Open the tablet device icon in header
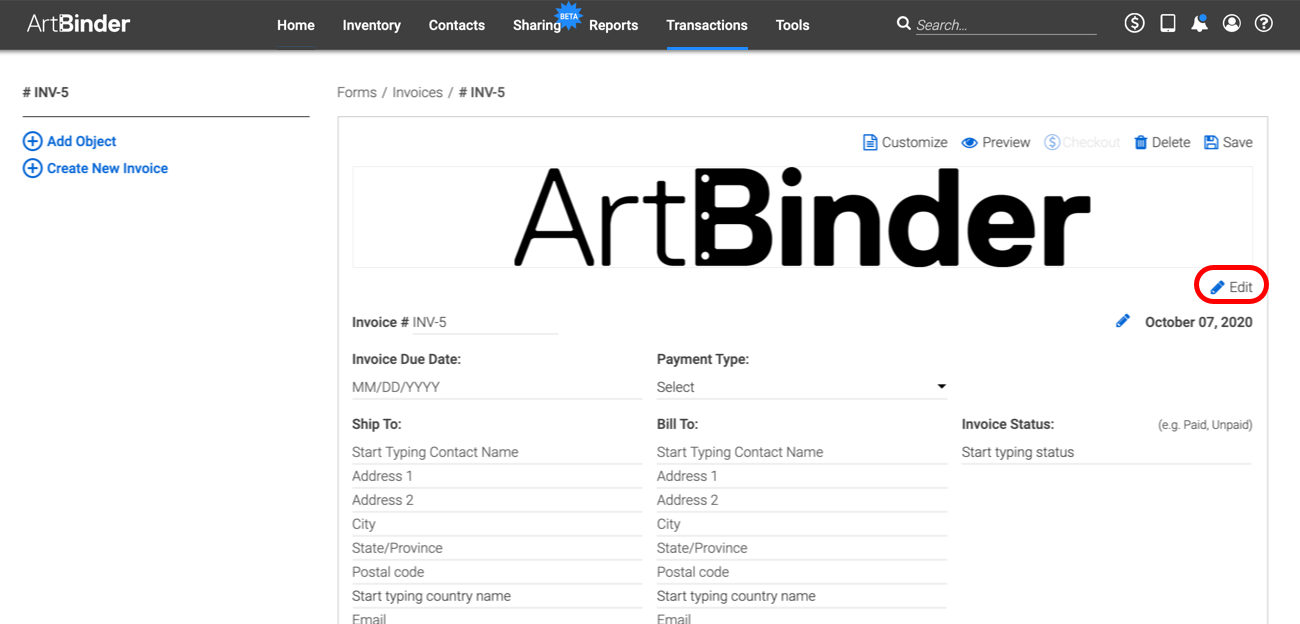 [1167, 23]
